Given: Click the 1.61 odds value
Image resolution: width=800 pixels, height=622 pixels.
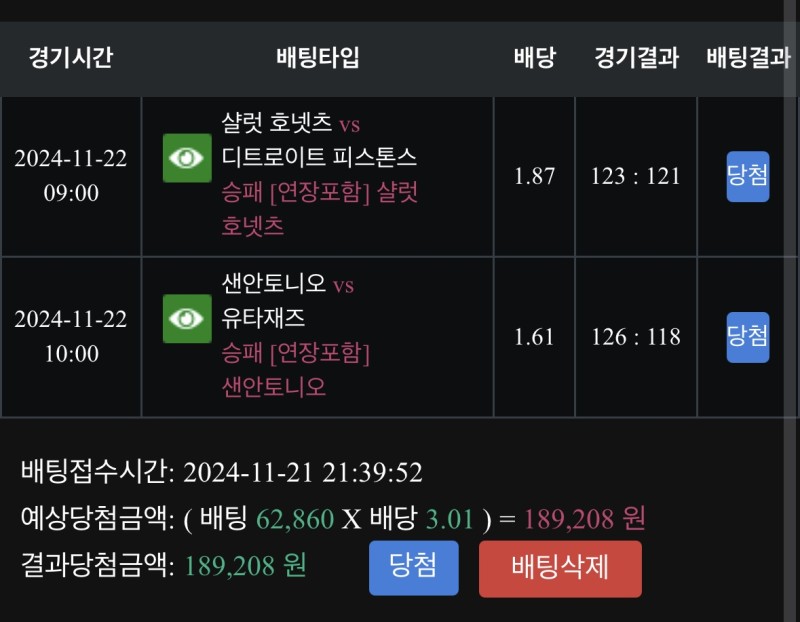Looking at the screenshot, I should point(534,338).
